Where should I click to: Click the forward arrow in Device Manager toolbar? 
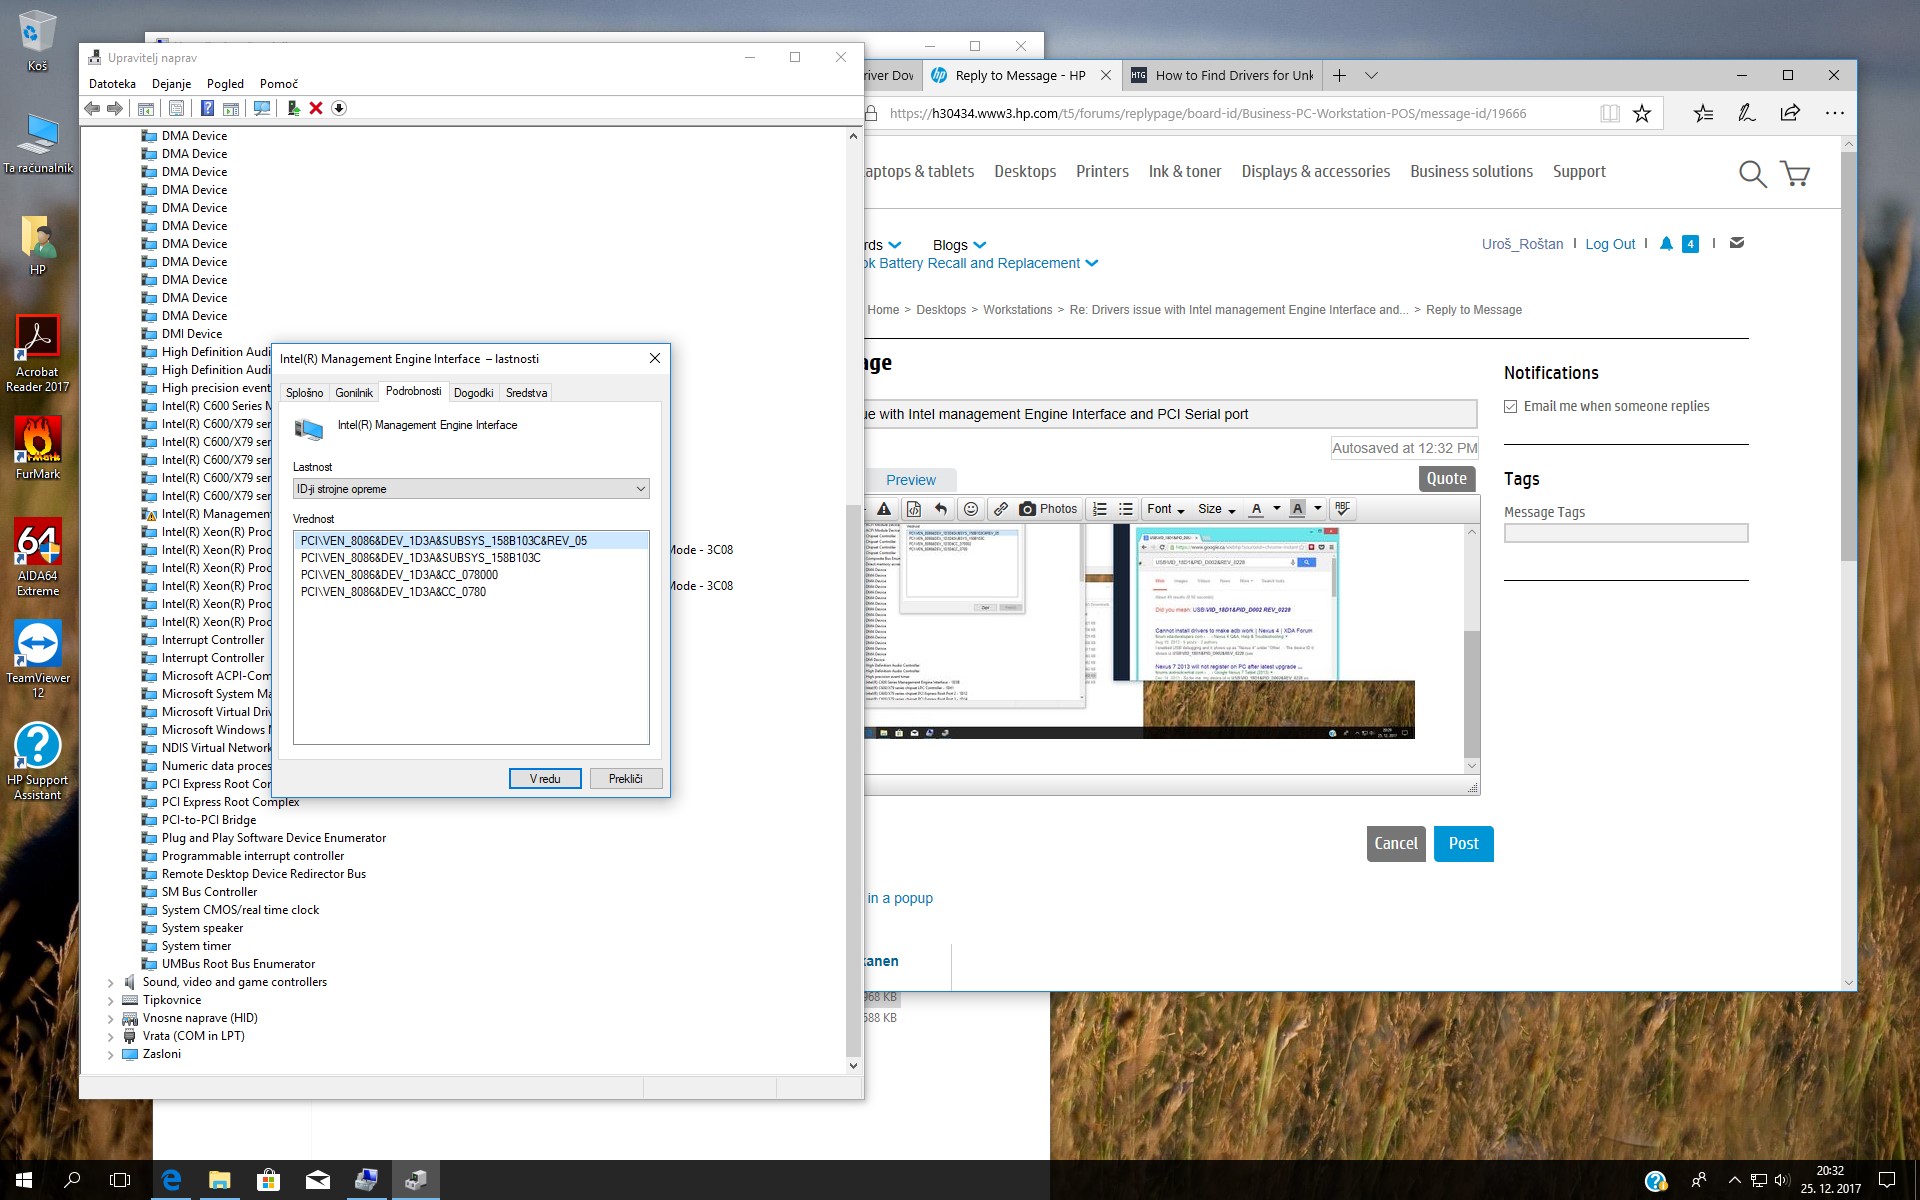point(115,108)
